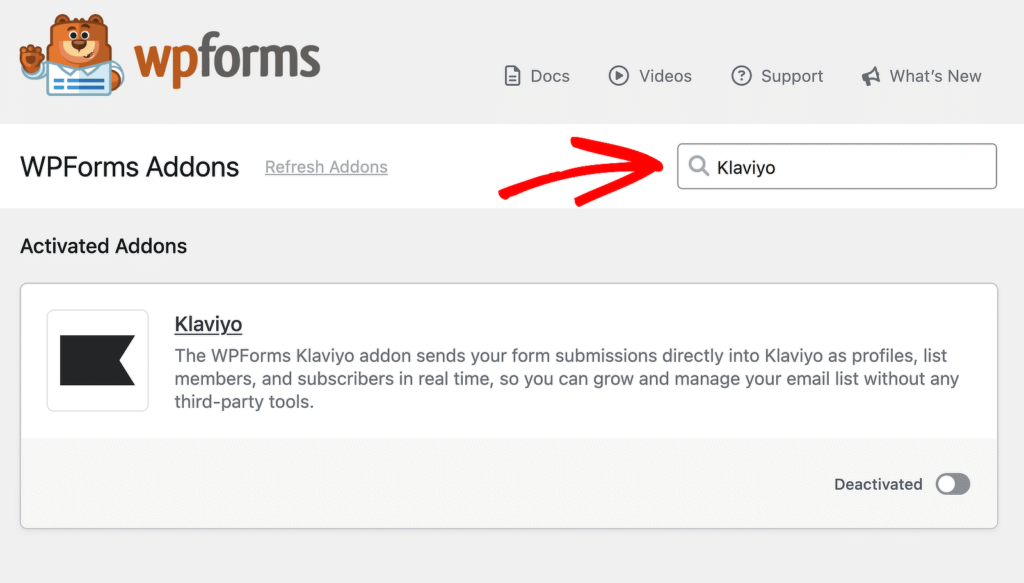Click the Videos play circle icon
This screenshot has height=583, width=1024.
pyautogui.click(x=618, y=76)
